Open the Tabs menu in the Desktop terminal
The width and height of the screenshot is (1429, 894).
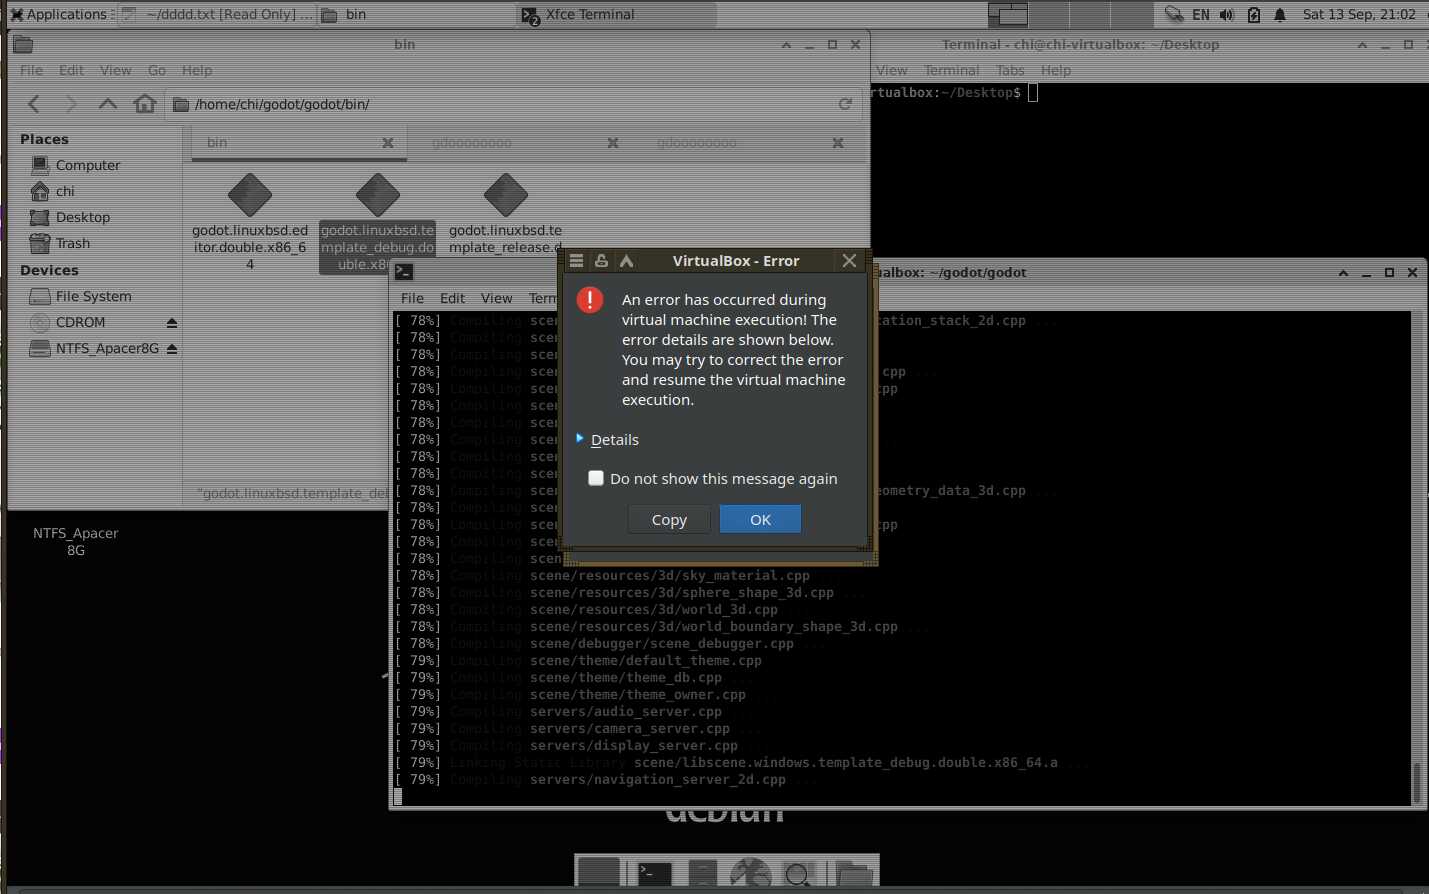click(x=1010, y=70)
